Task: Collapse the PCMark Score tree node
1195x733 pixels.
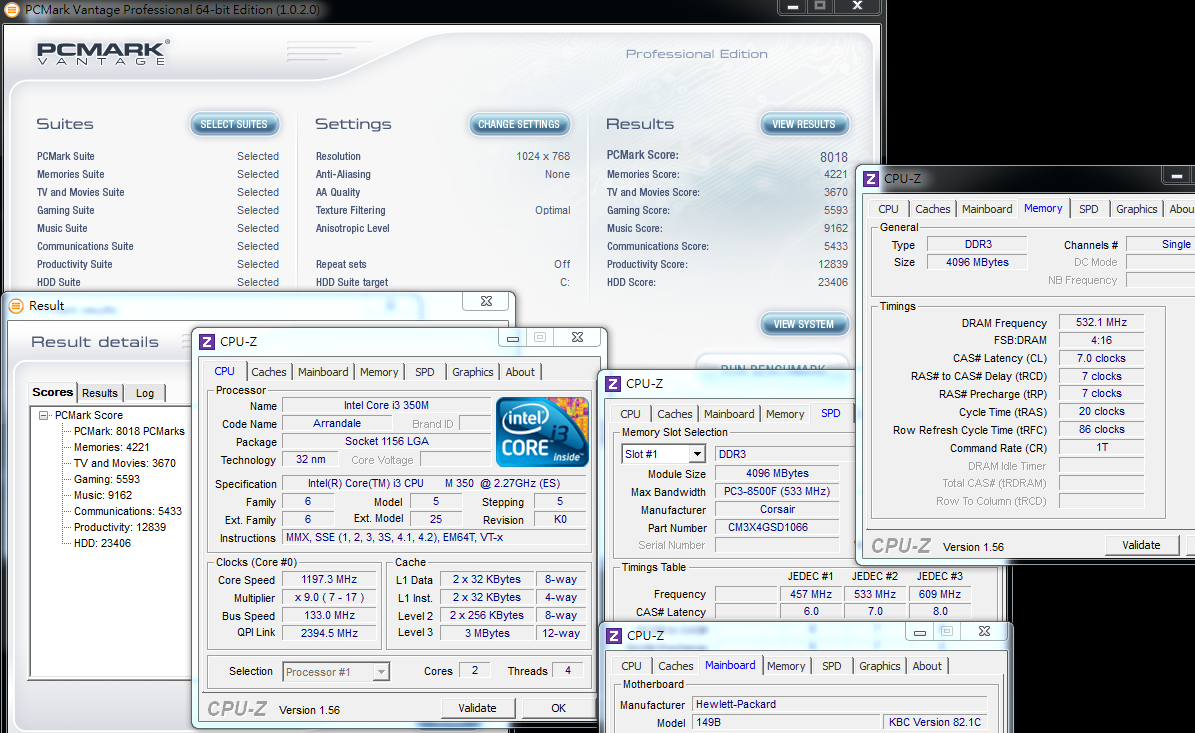Action: click(x=43, y=415)
